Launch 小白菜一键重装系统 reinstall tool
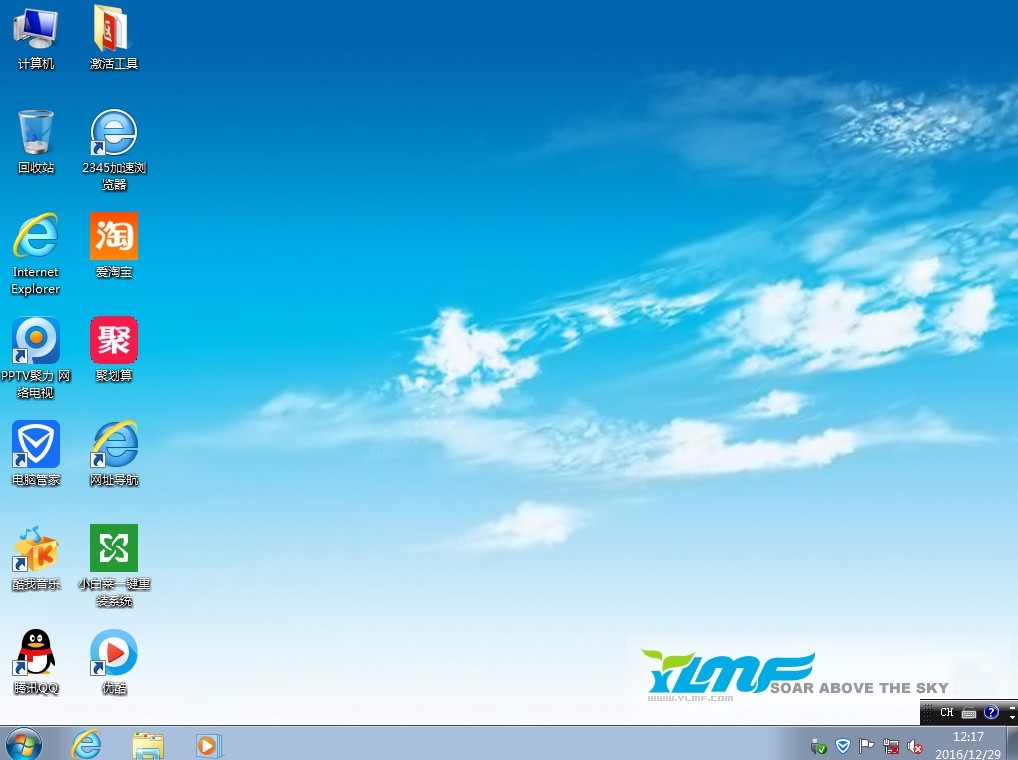Image resolution: width=1018 pixels, height=760 pixels. point(113,548)
